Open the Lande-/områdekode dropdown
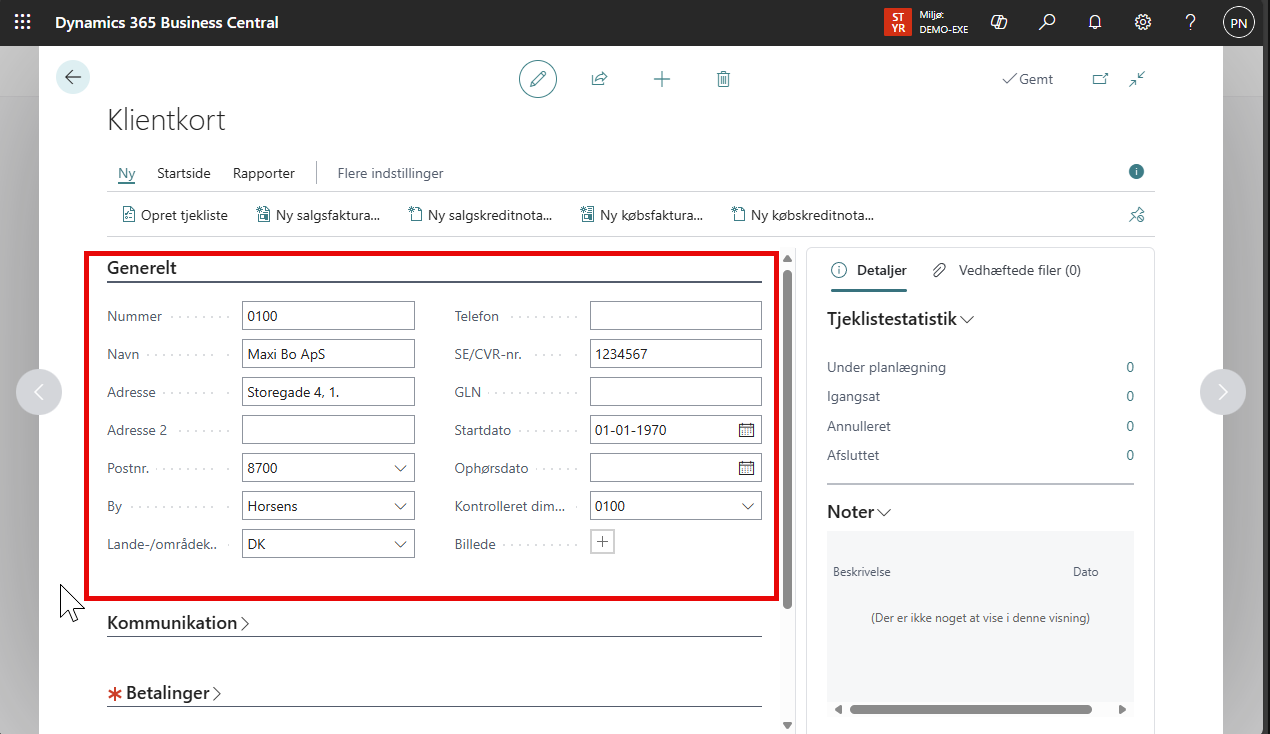The image size is (1270, 734). coord(400,544)
